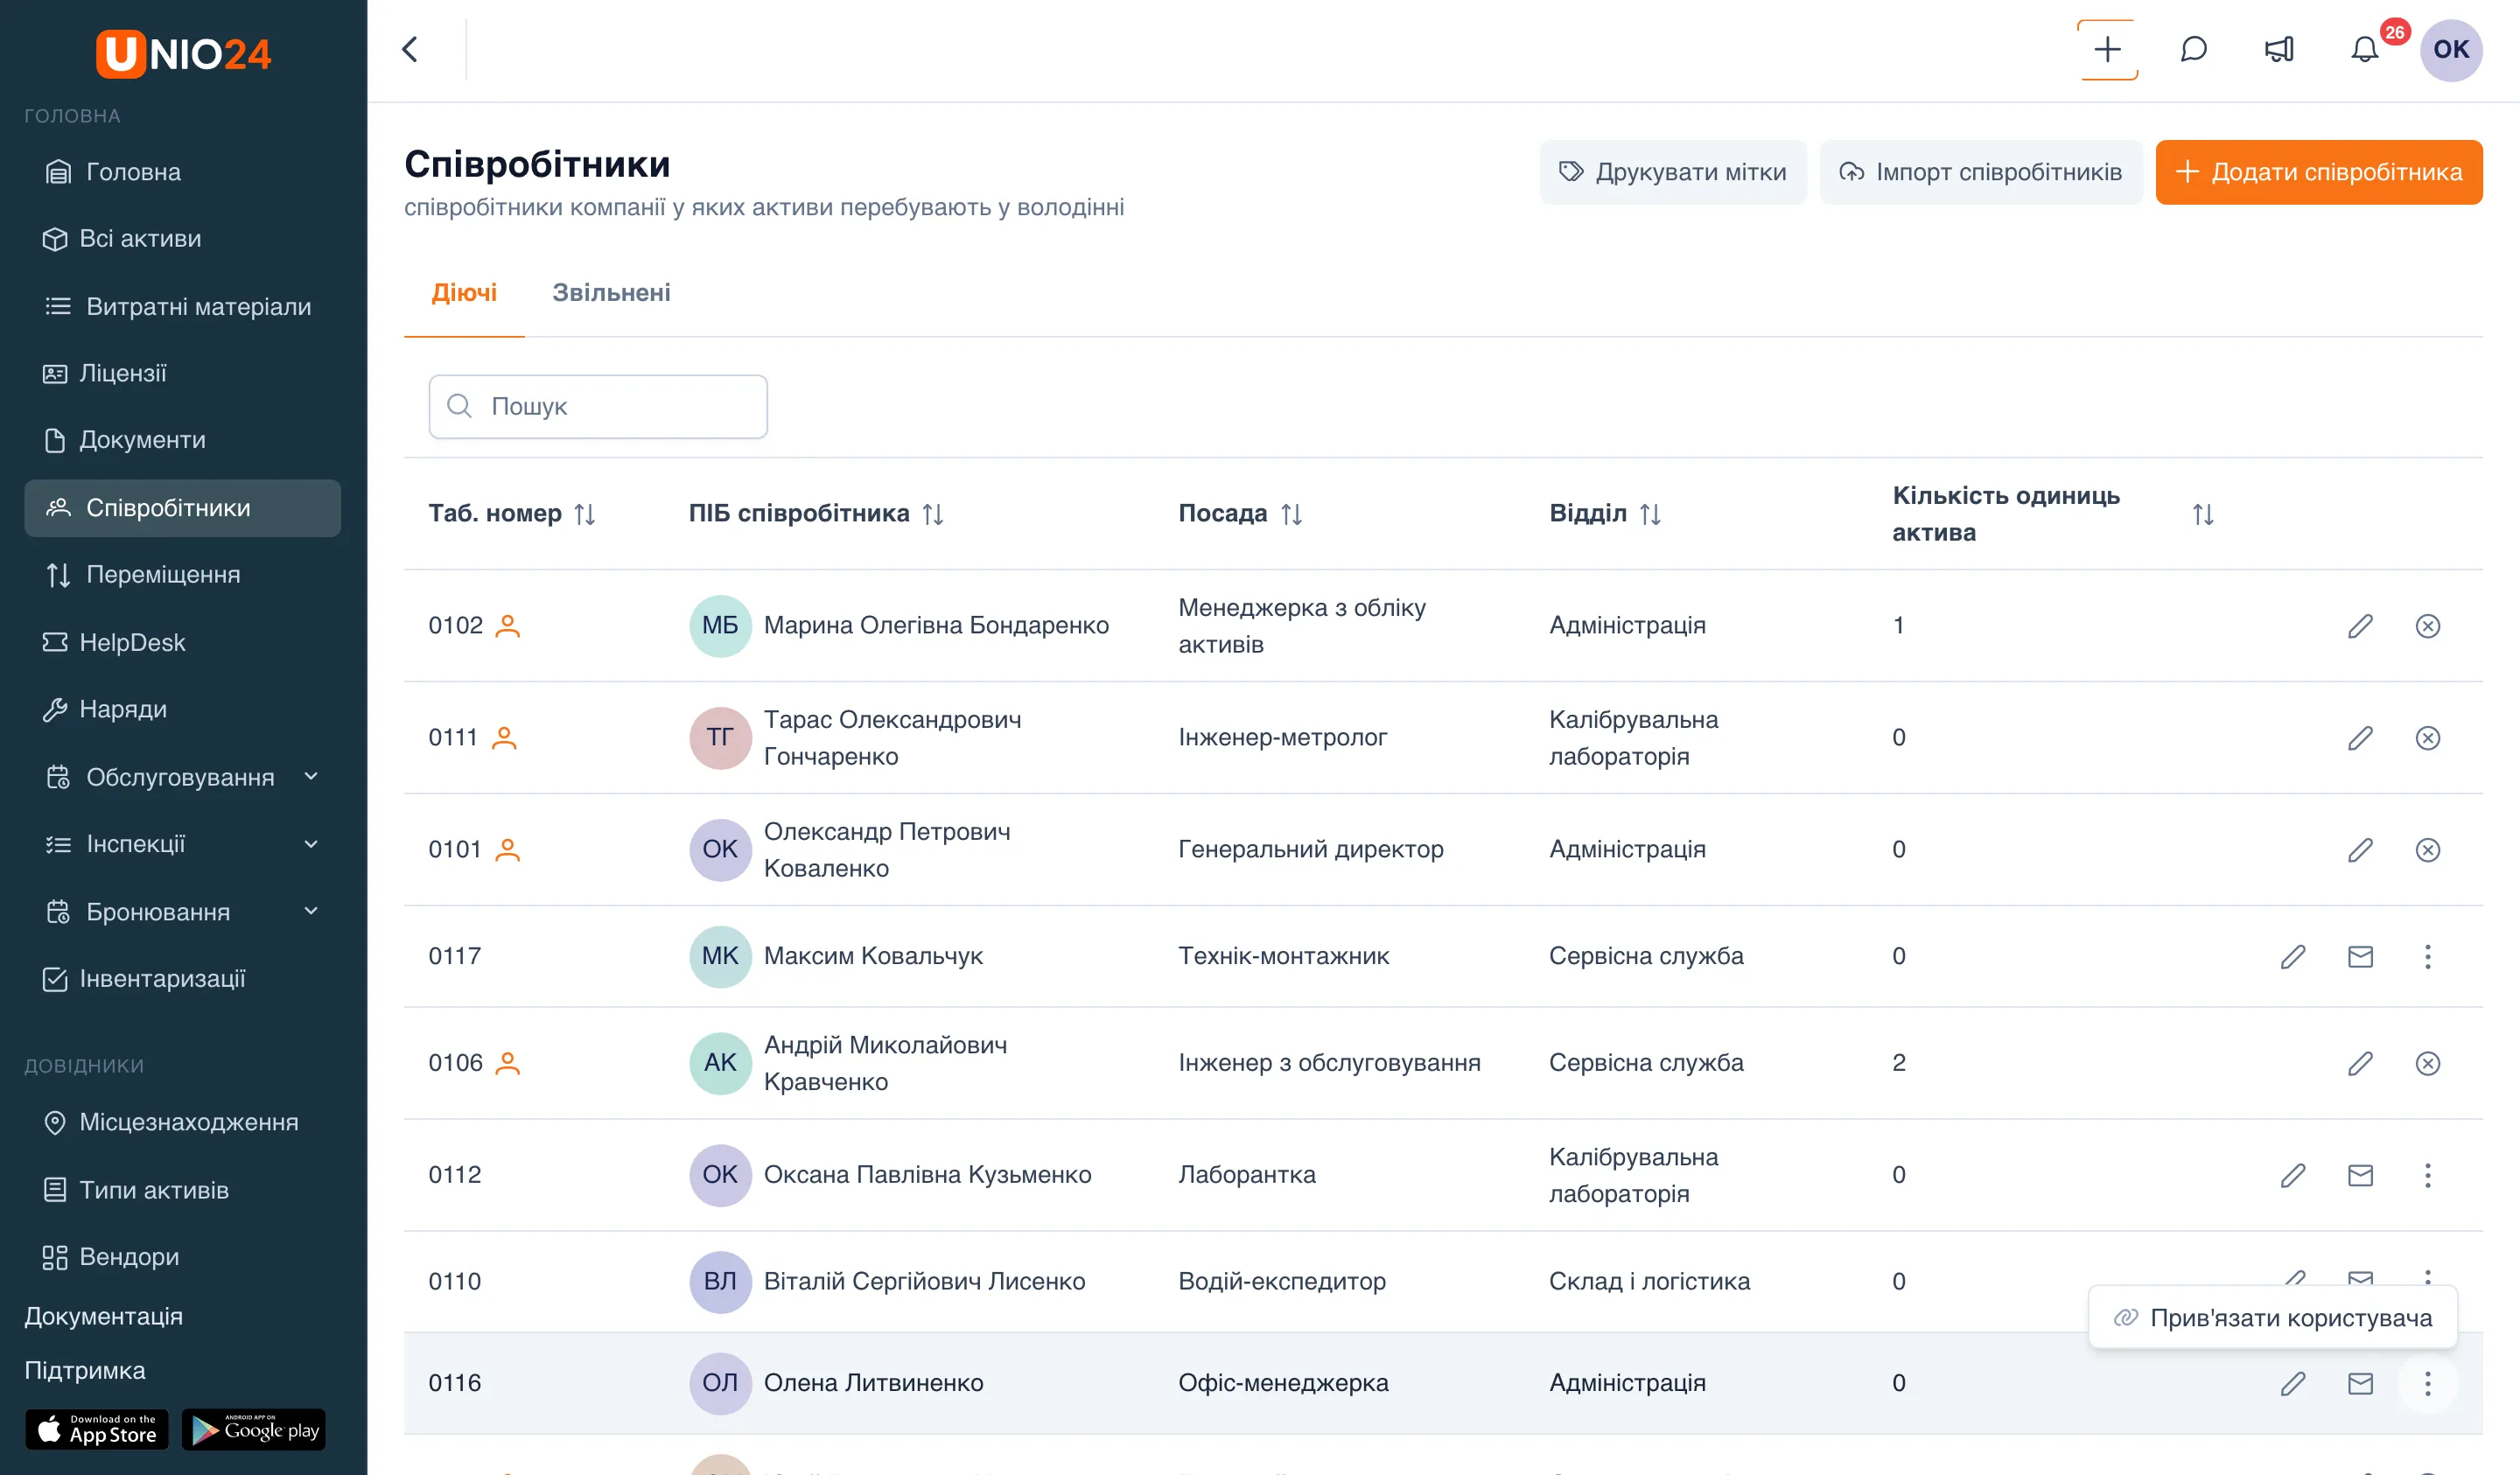Send email invite to Максим Ковальчук

click(2360, 957)
